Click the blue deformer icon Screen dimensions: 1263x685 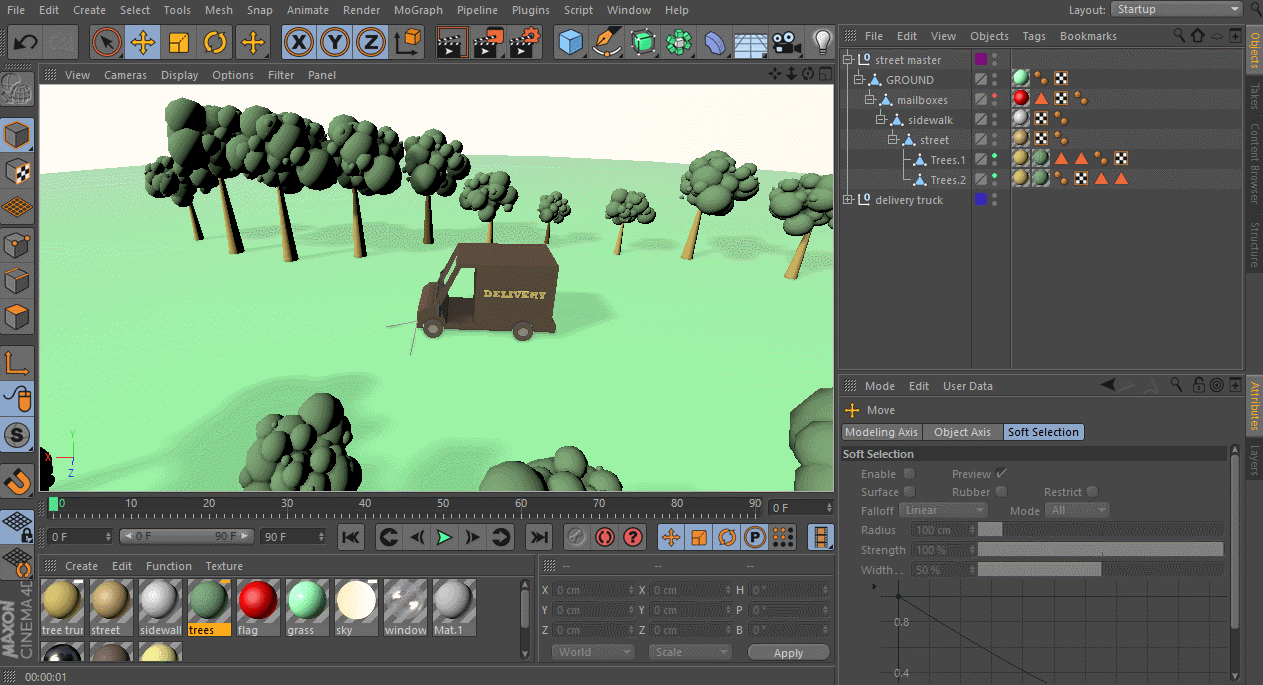715,42
